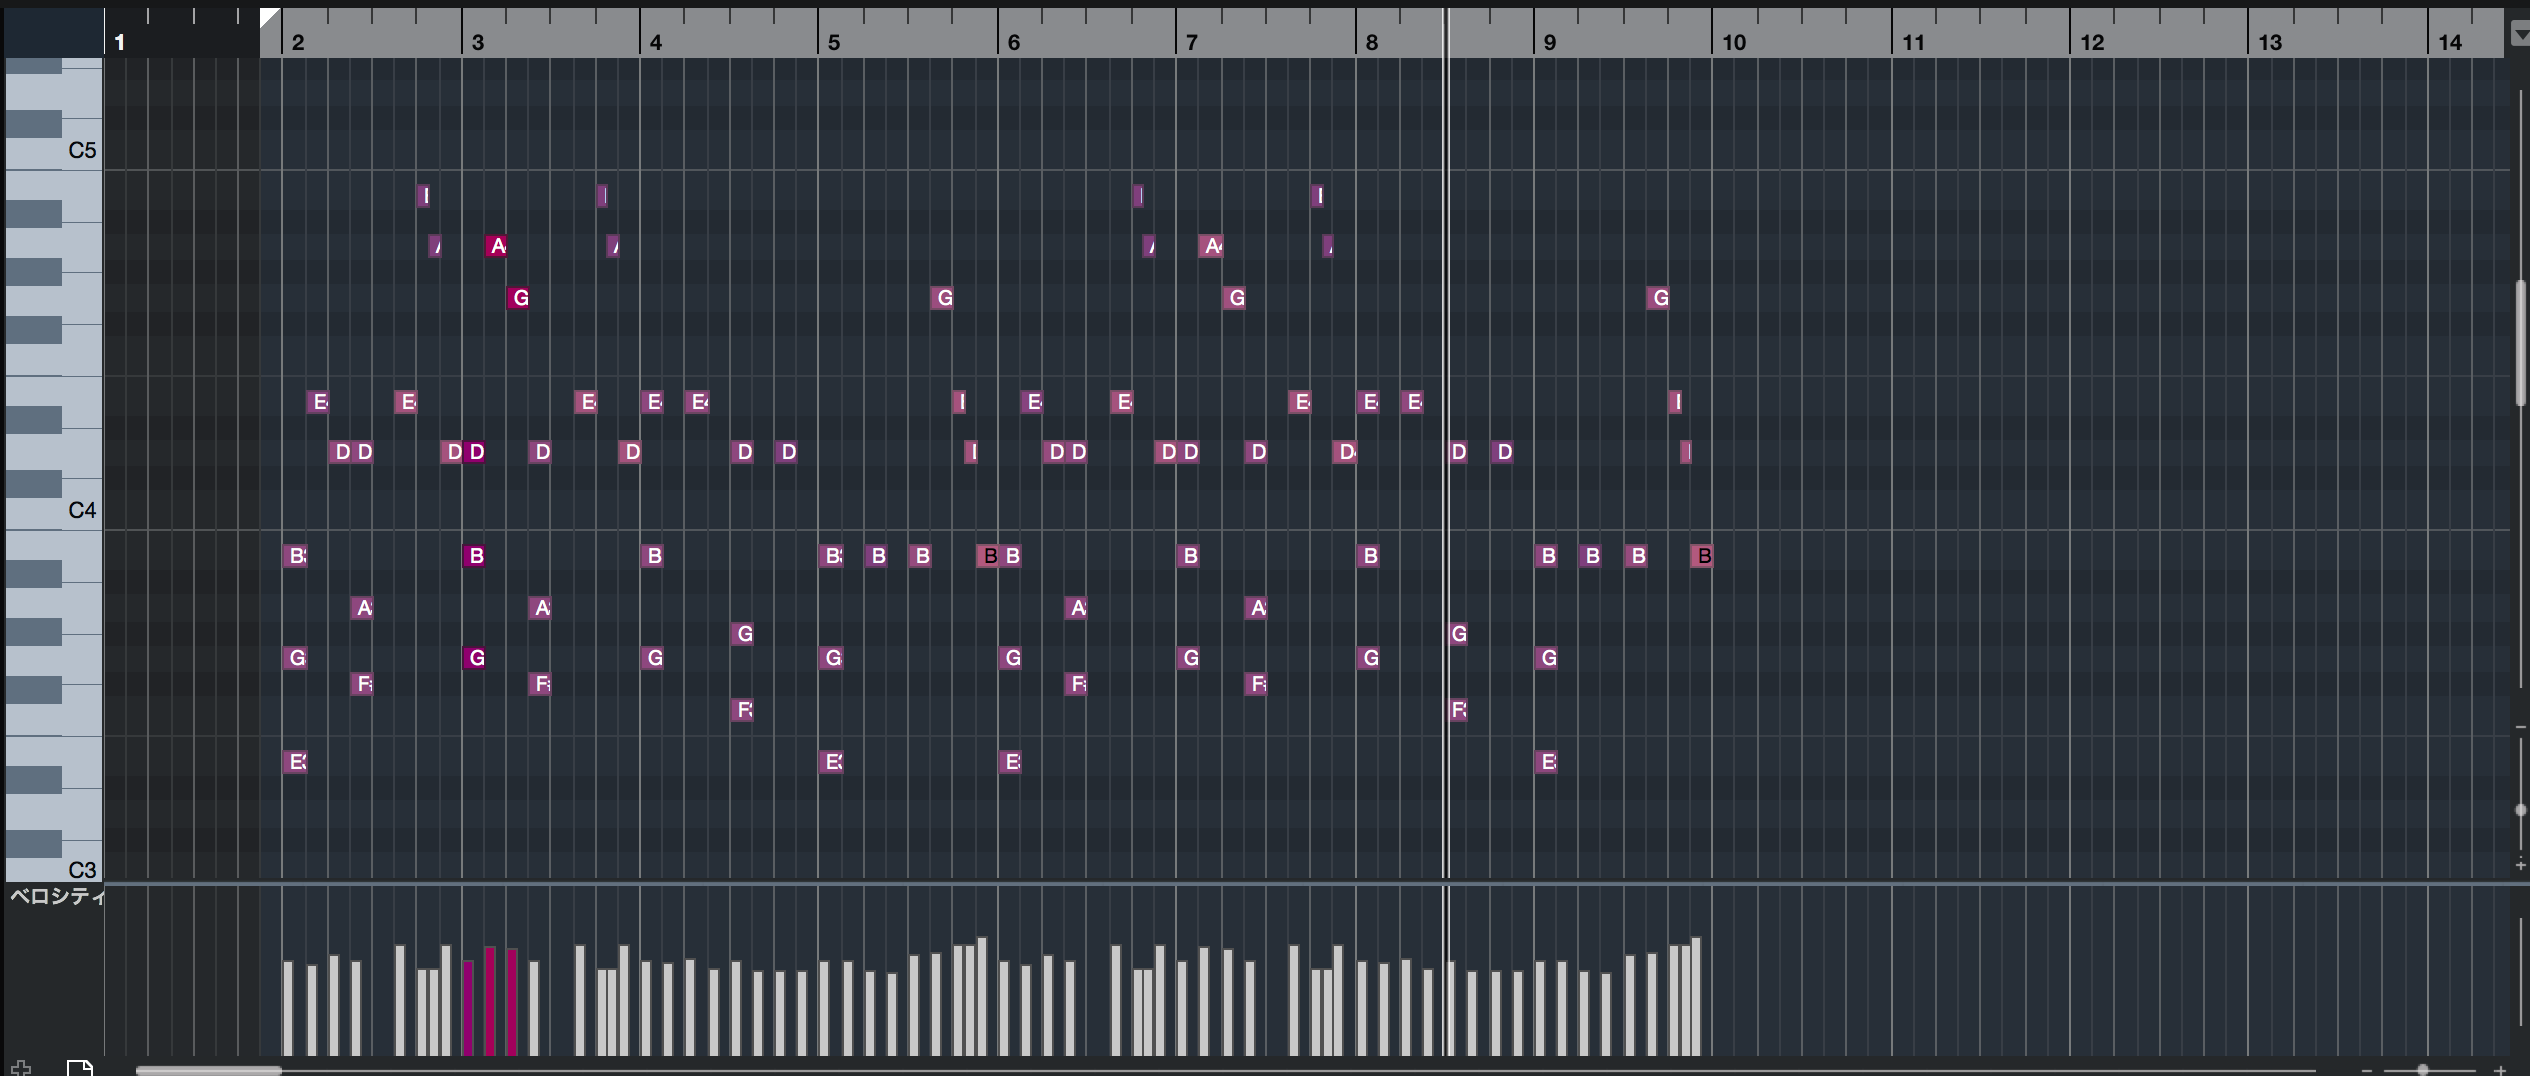This screenshot has height=1076, width=2530.
Task: Click the horizontal scrollbar thumb
Action: 208,1070
